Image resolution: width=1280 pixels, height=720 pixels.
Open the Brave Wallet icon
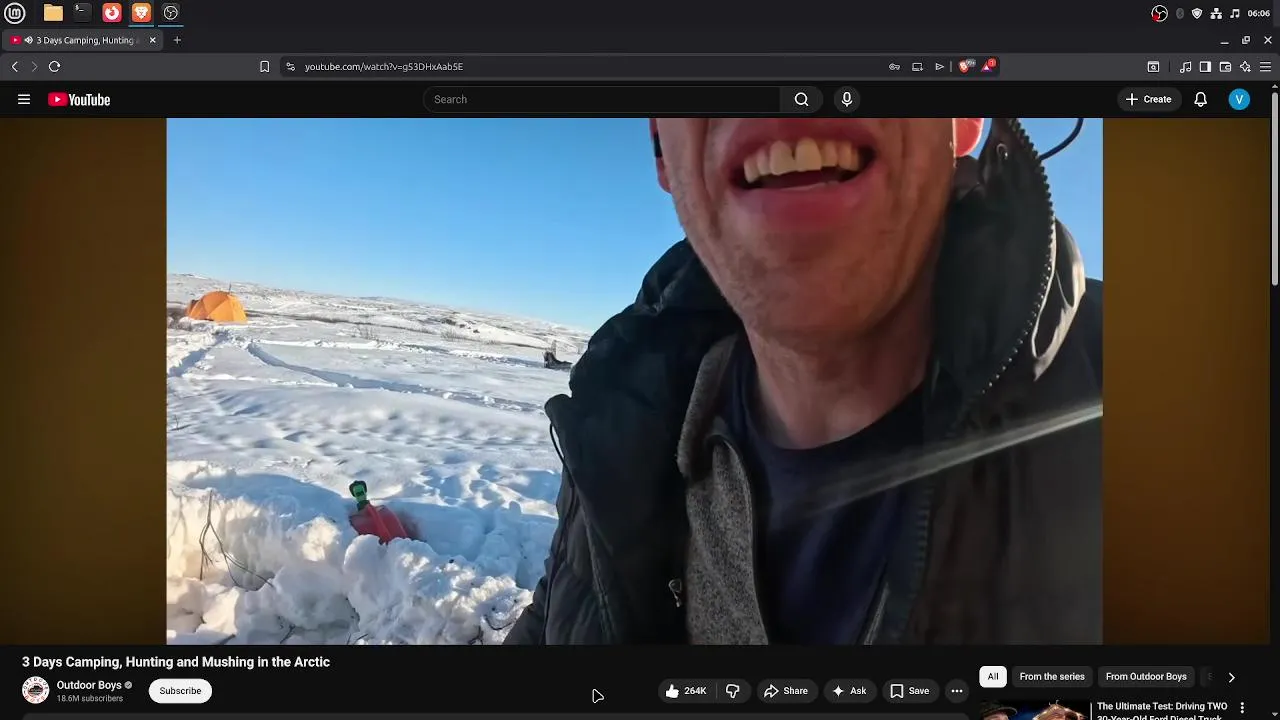[1225, 66]
